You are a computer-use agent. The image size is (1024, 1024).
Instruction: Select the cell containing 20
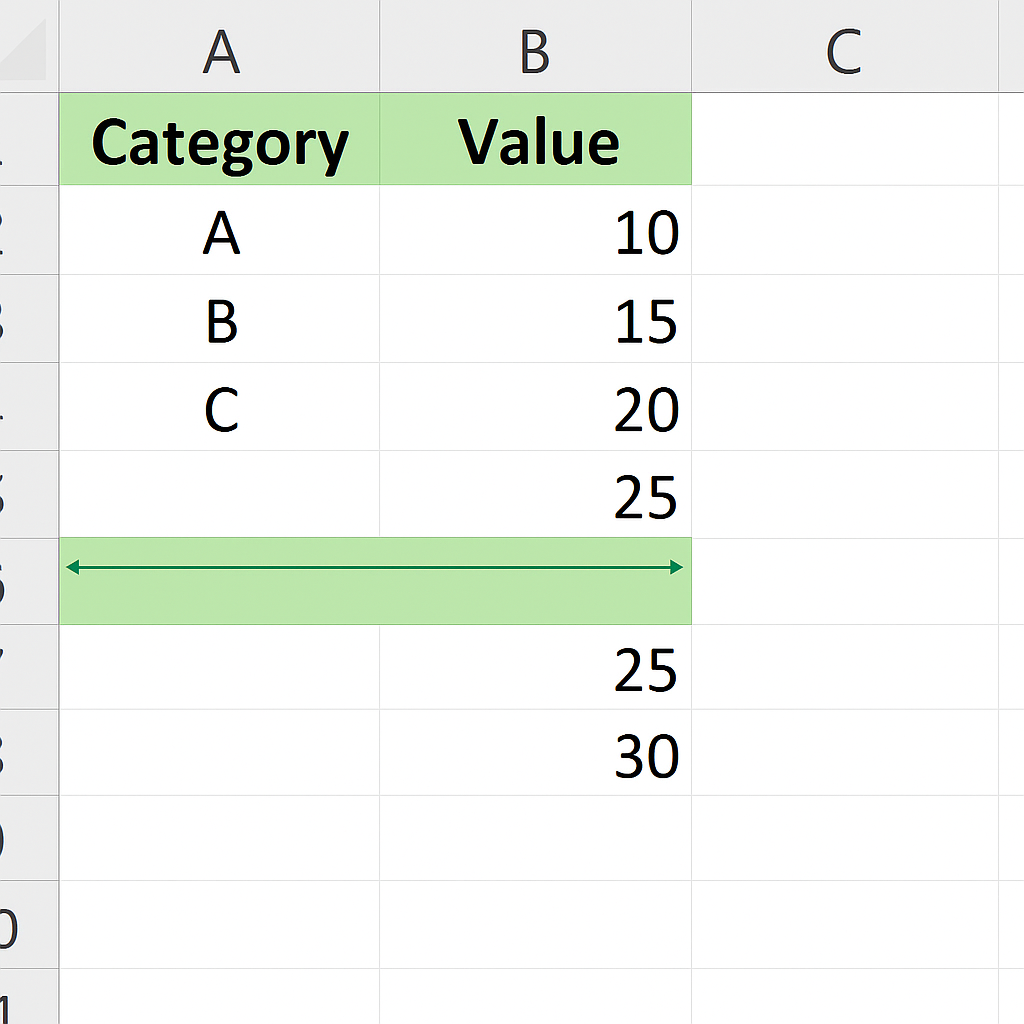point(536,408)
